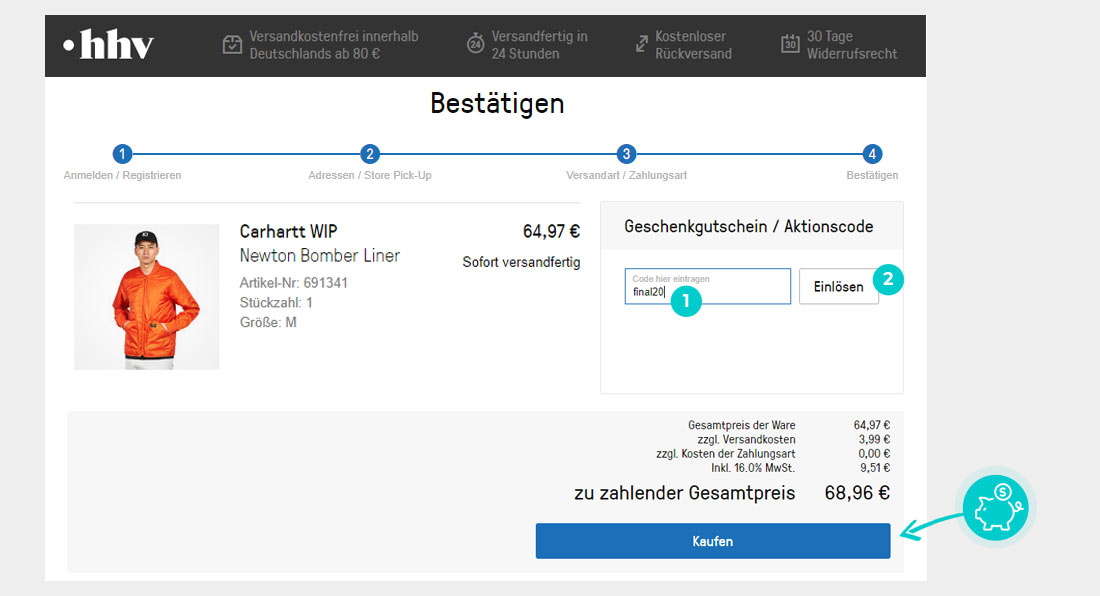
Task: Click the piggy bank savings icon
Action: click(996, 508)
